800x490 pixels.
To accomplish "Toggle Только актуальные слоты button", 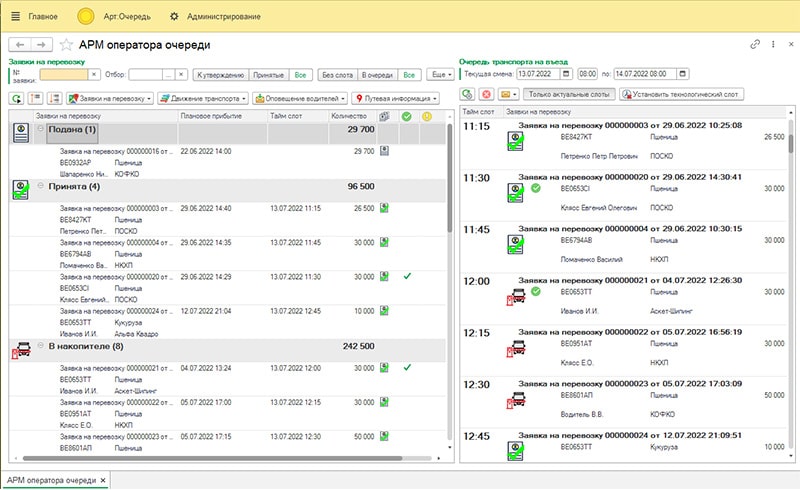I will (569, 94).
